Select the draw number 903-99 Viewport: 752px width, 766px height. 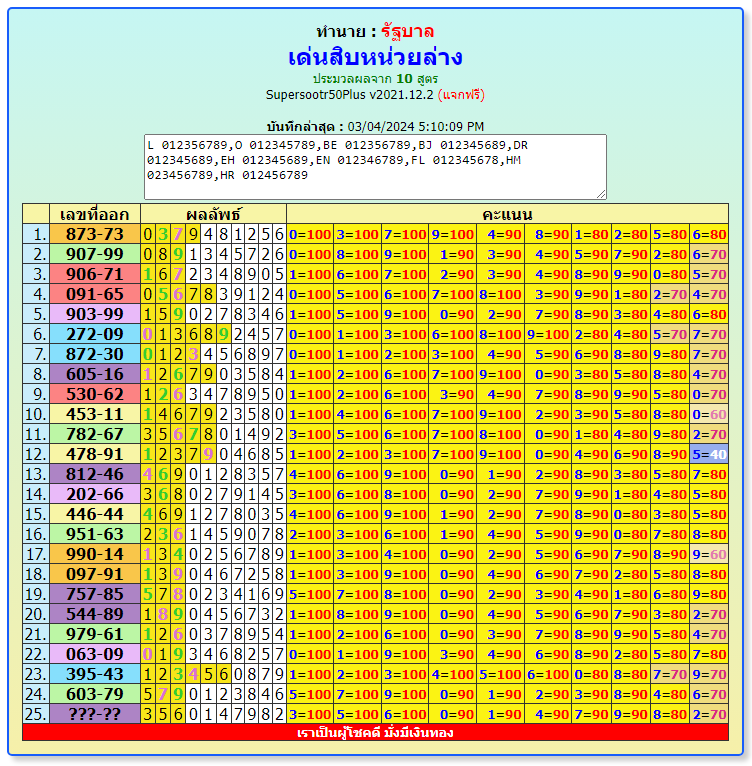click(x=95, y=315)
